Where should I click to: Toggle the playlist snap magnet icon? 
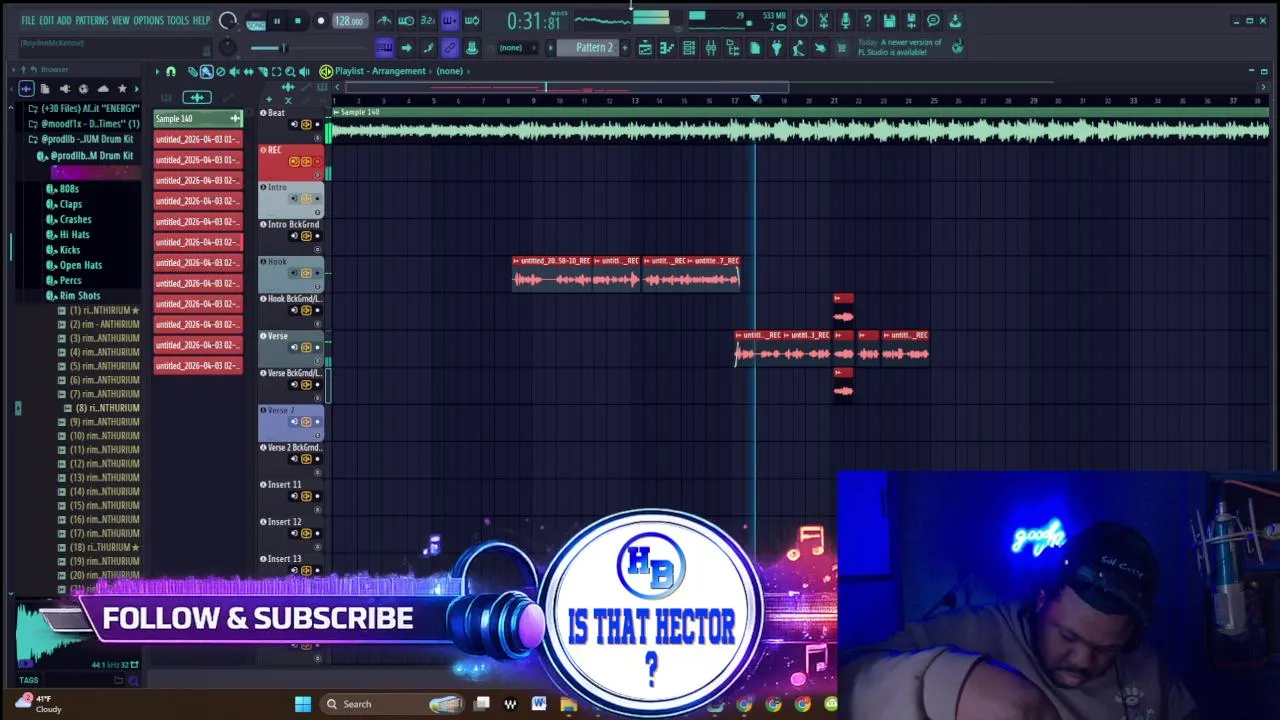coord(171,71)
